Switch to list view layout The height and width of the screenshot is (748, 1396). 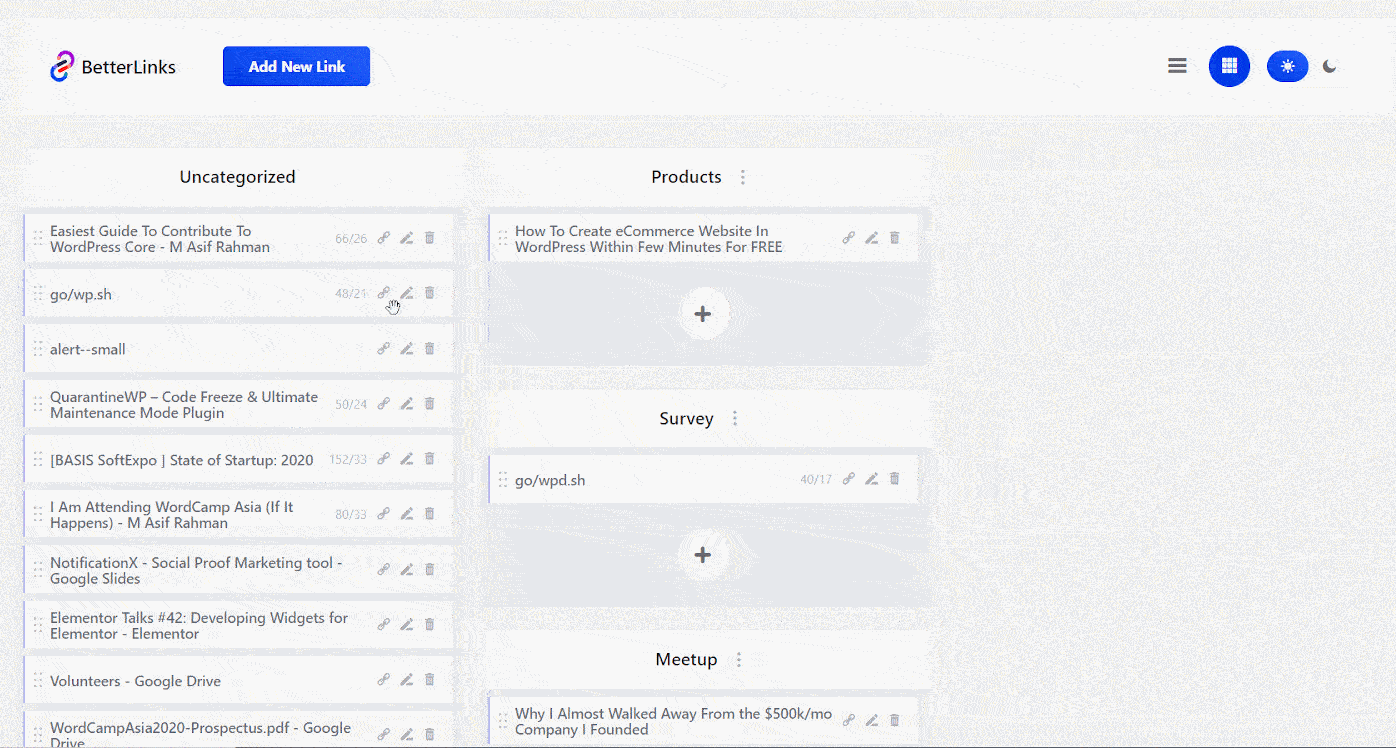tap(1177, 66)
